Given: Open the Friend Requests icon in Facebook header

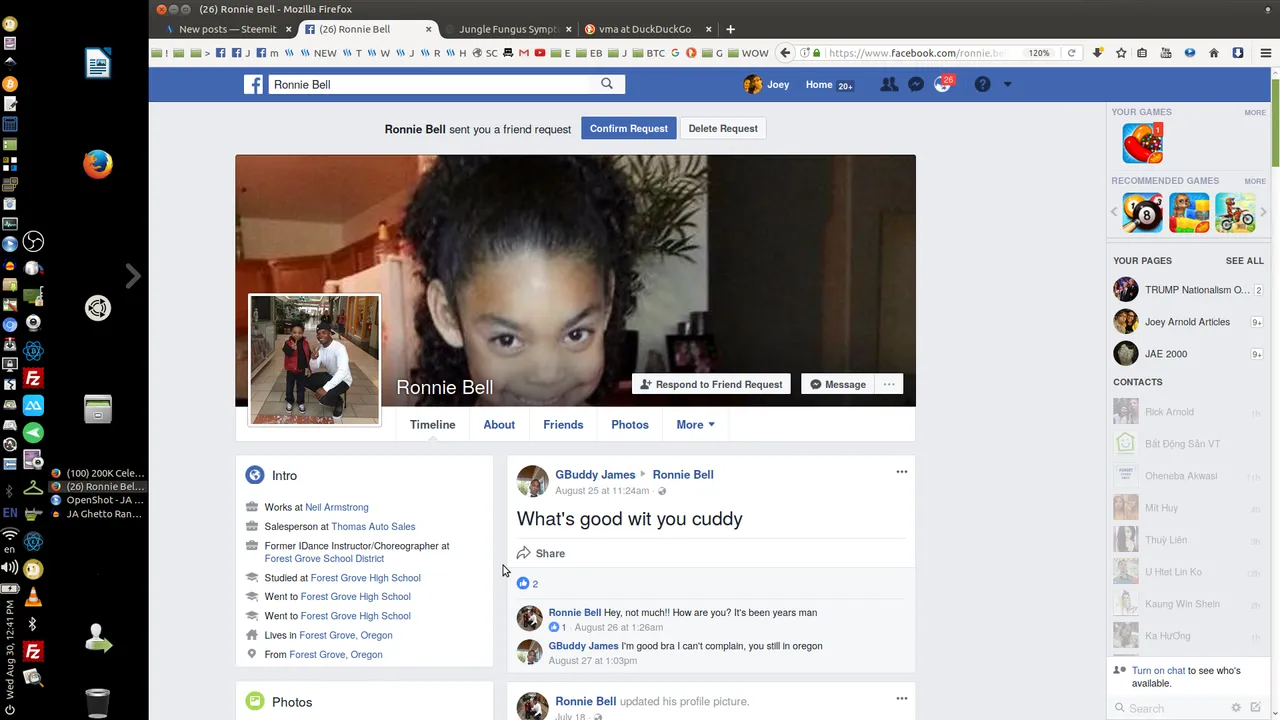Looking at the screenshot, I should [x=888, y=85].
